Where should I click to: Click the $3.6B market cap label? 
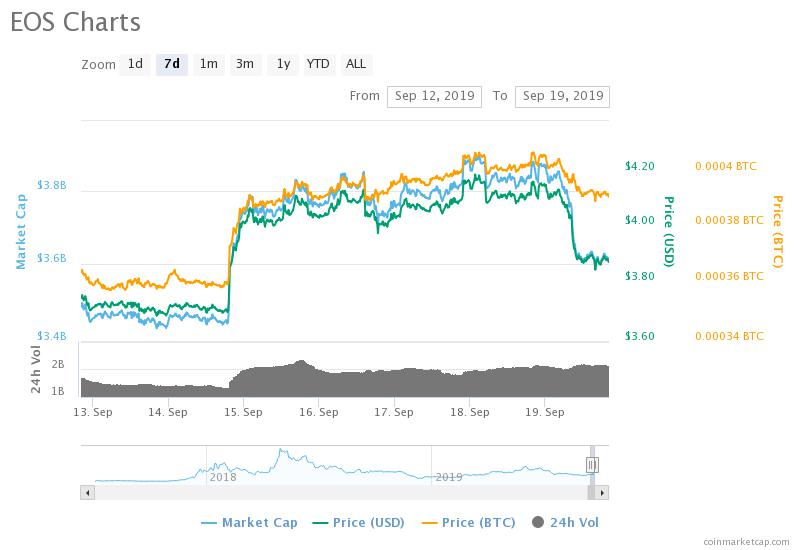52,258
